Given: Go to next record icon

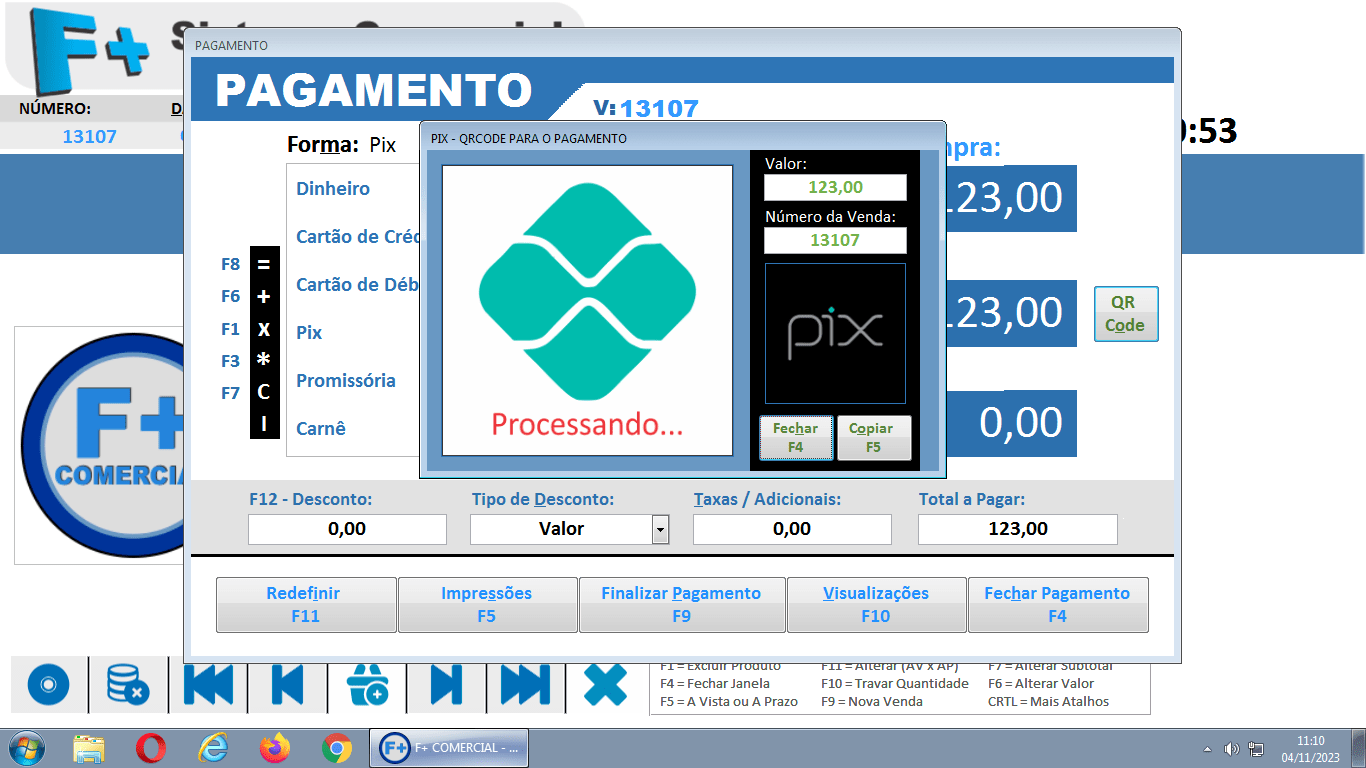Looking at the screenshot, I should coord(446,686).
